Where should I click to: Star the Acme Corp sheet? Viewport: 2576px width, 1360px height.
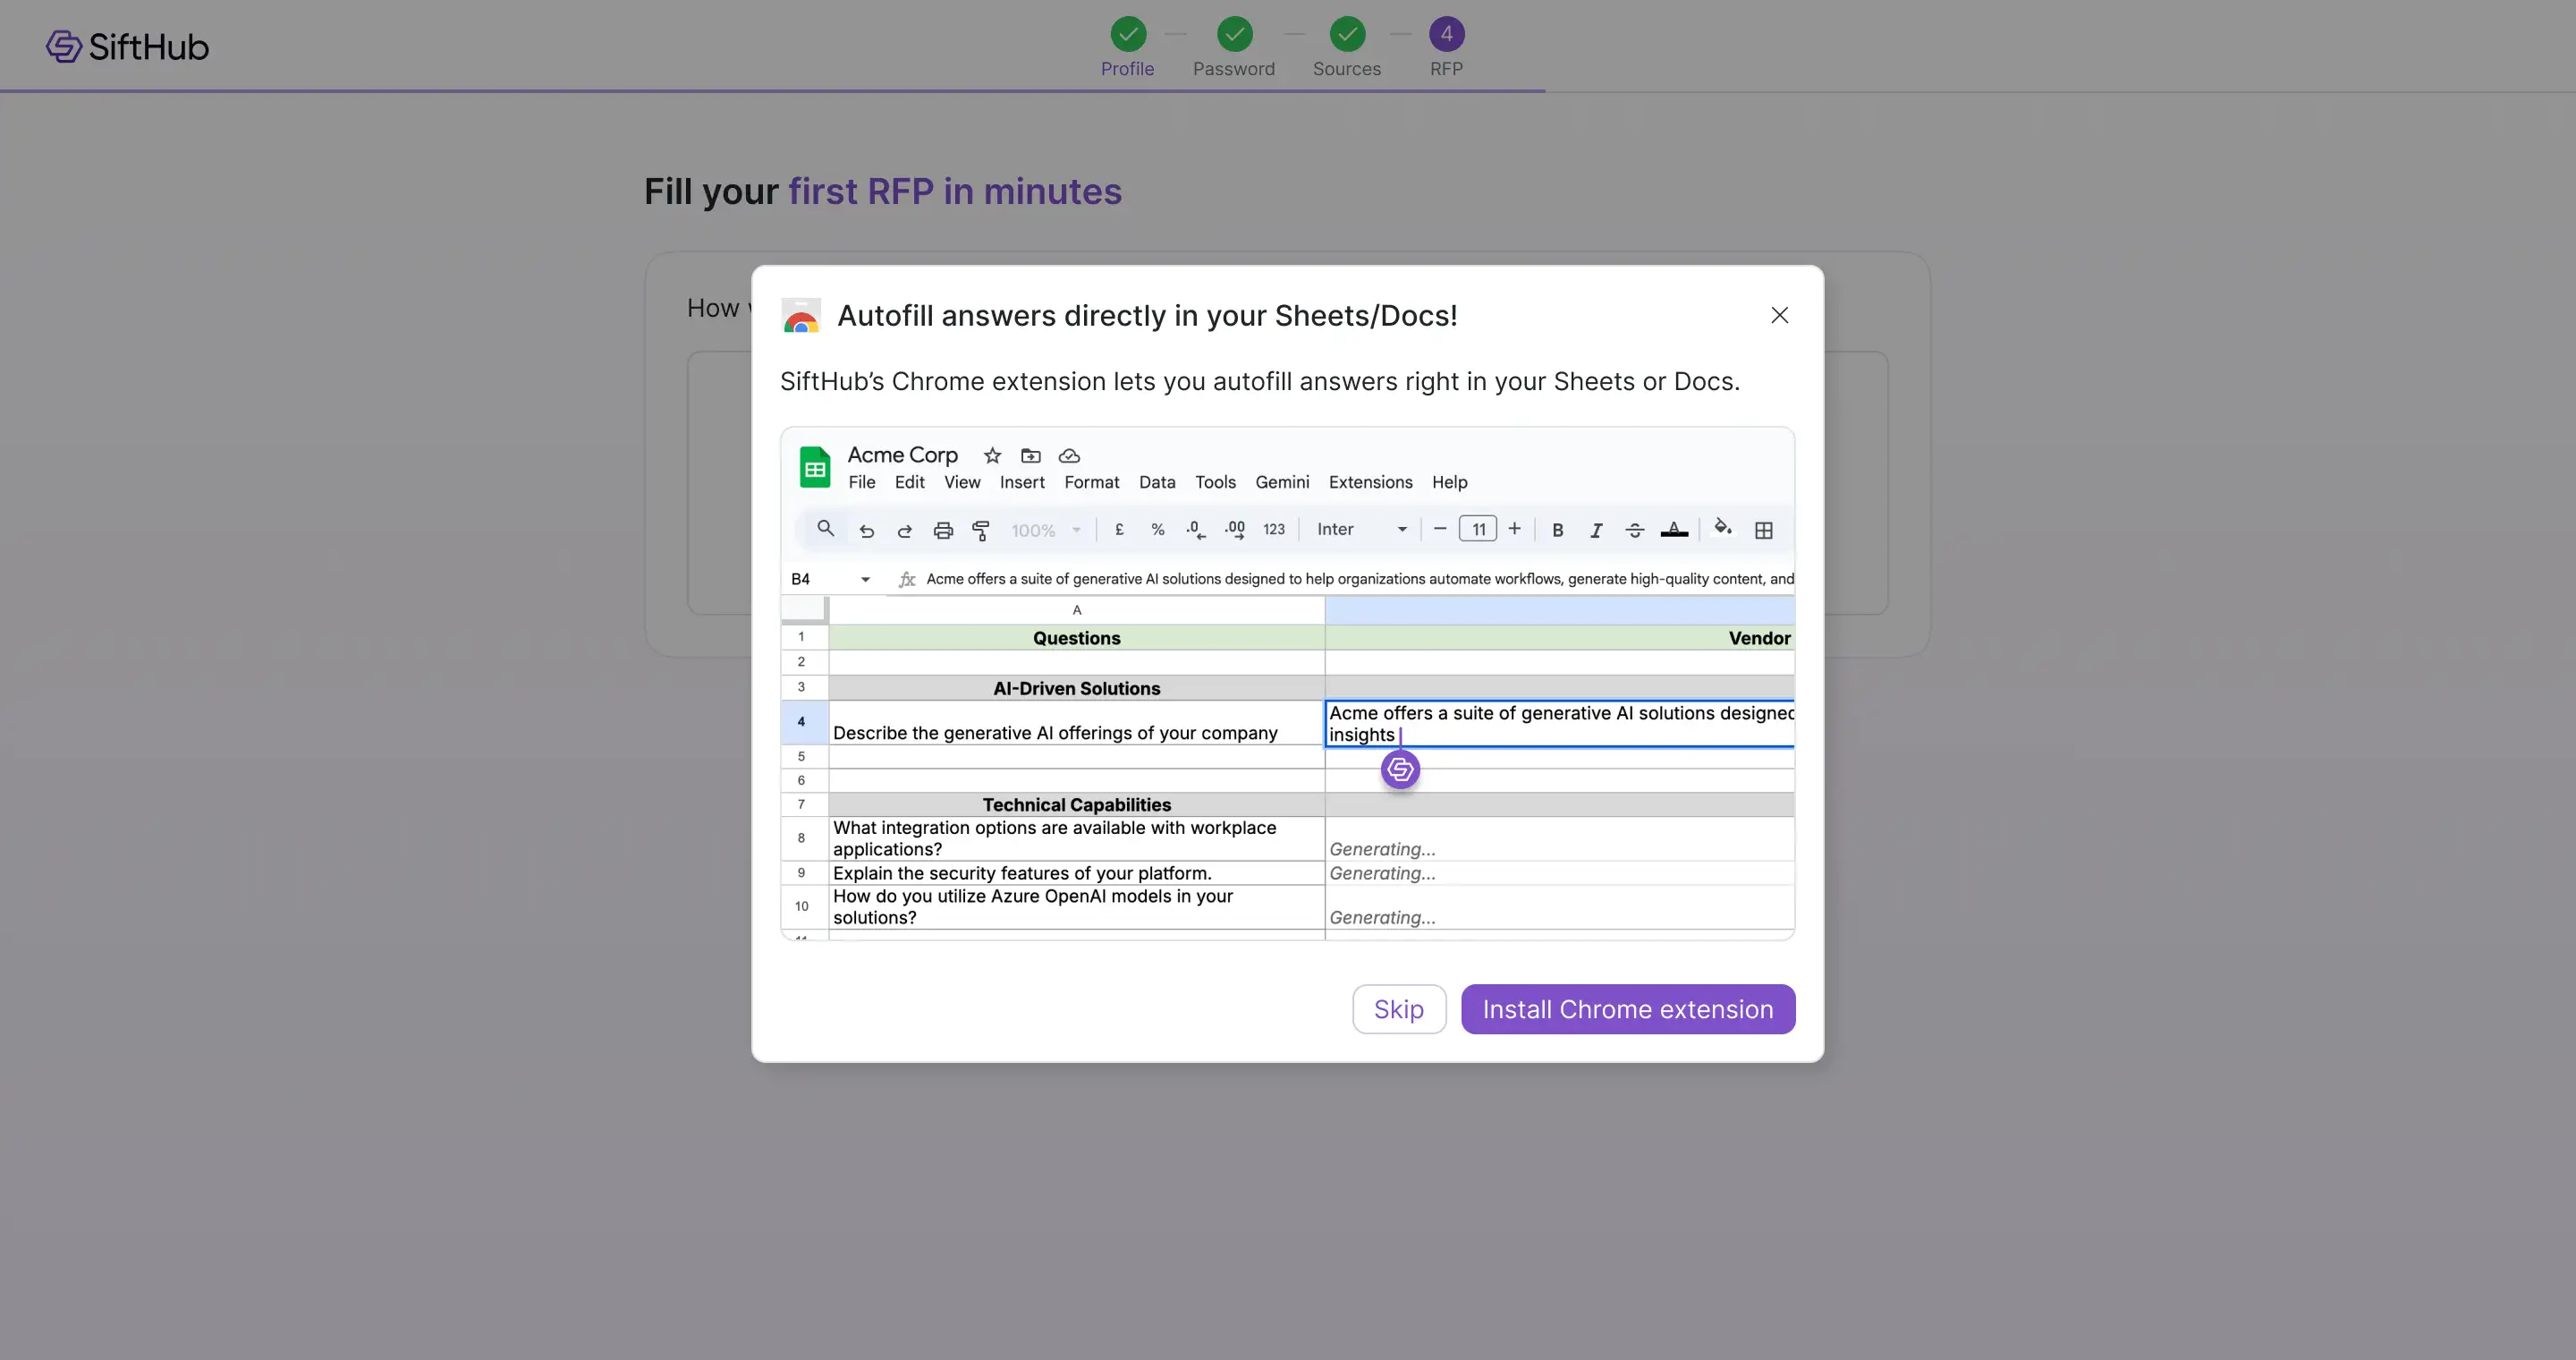(x=992, y=456)
